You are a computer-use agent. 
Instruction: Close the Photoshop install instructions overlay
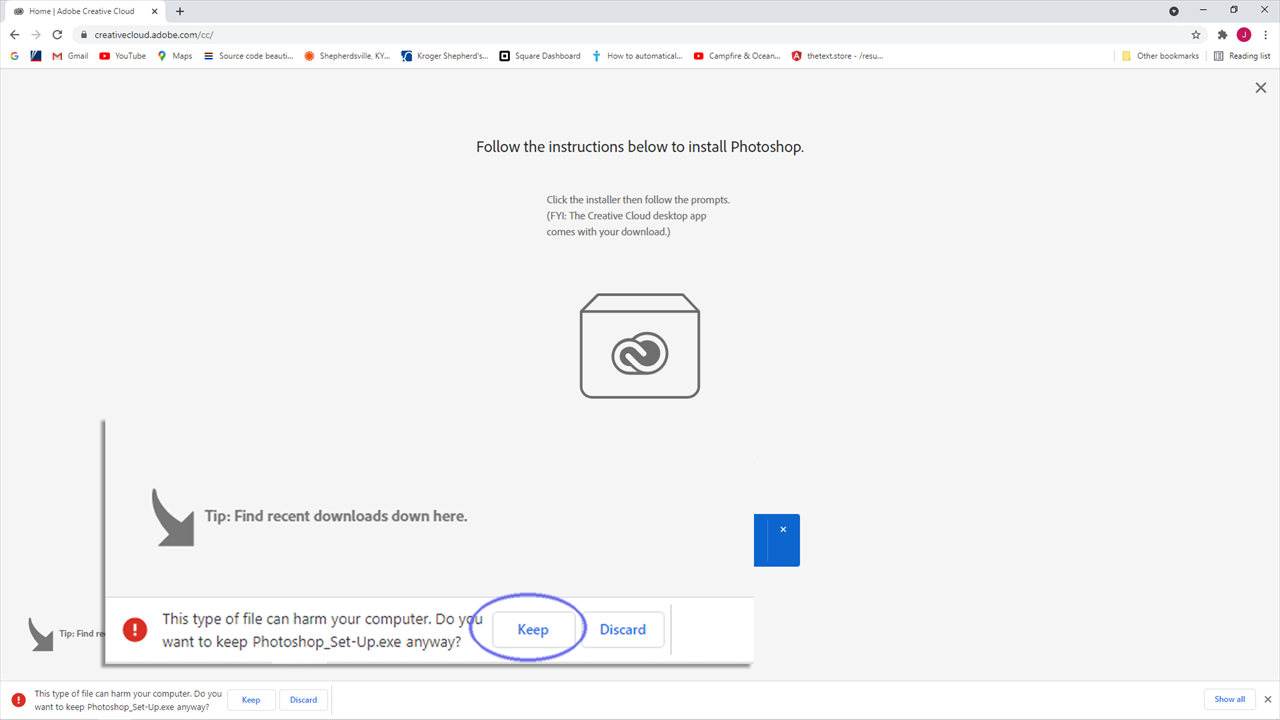pyautogui.click(x=1261, y=88)
